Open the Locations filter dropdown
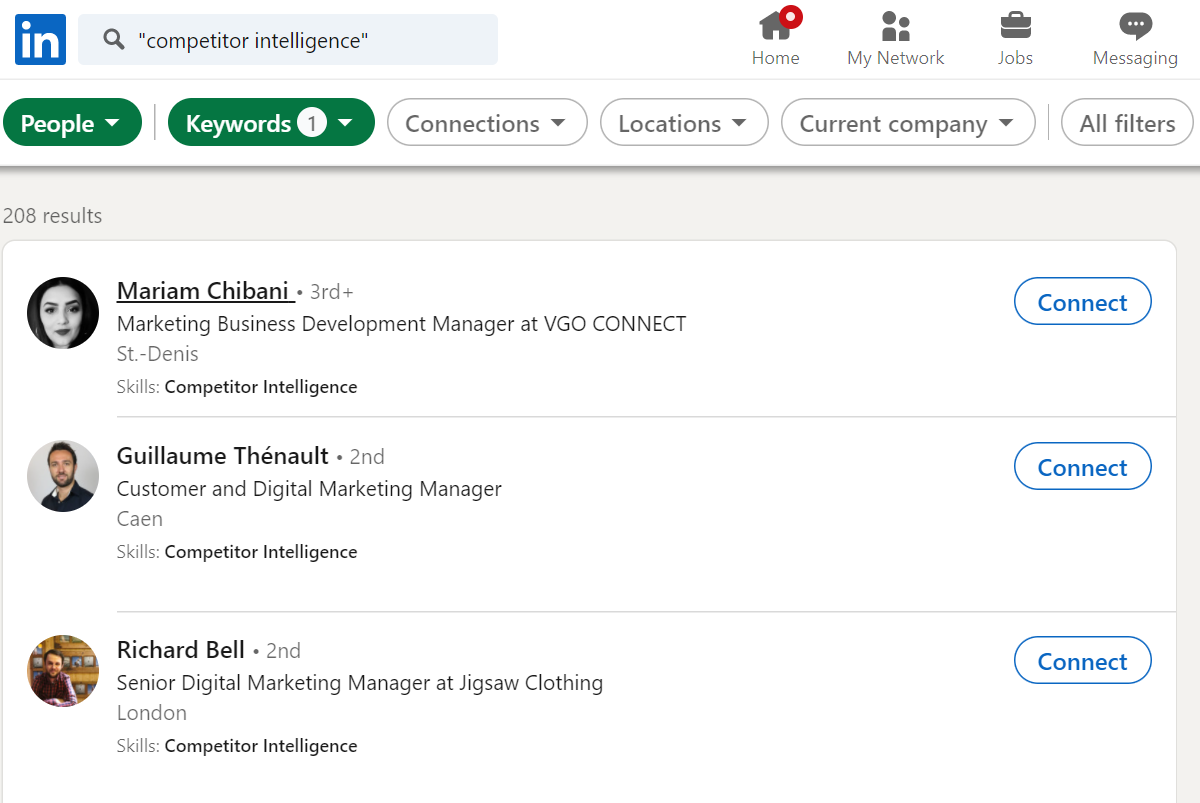1200x803 pixels. (684, 122)
